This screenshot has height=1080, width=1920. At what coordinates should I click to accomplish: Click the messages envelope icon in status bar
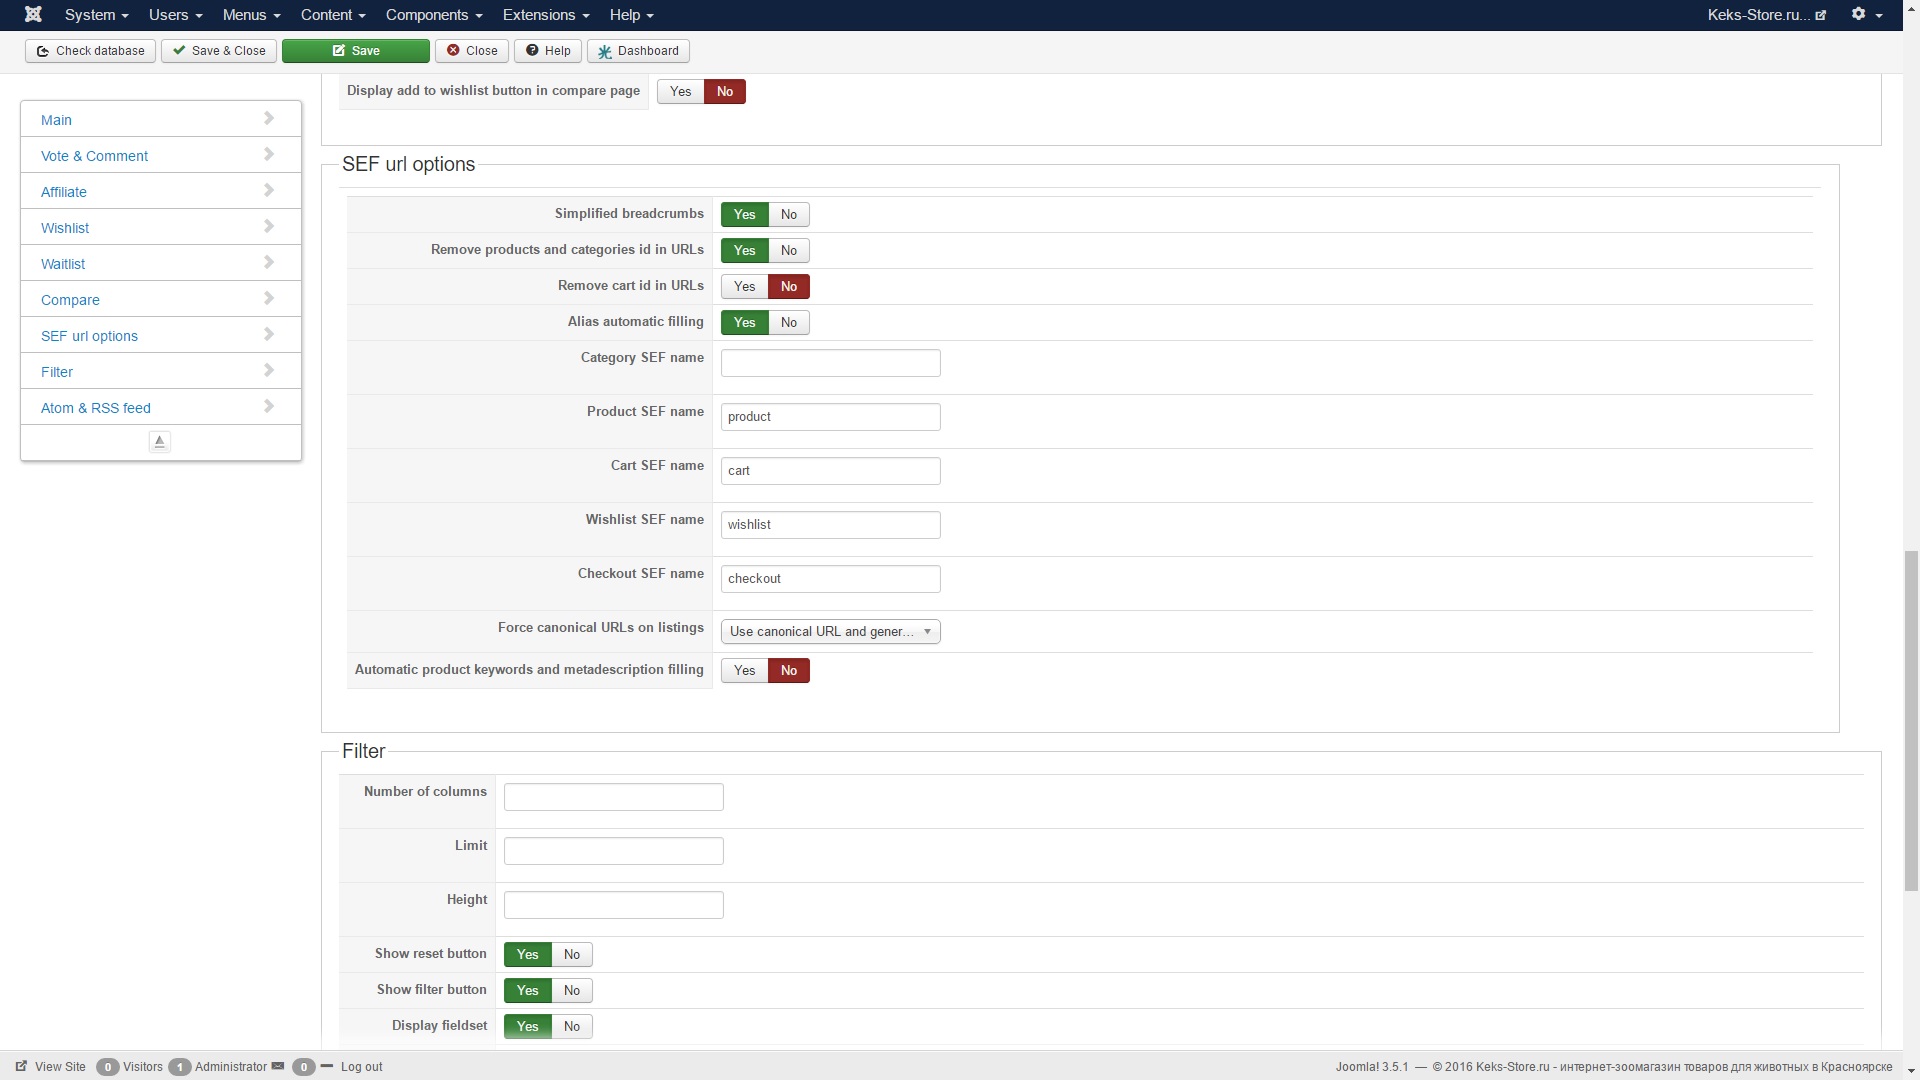(x=278, y=1066)
